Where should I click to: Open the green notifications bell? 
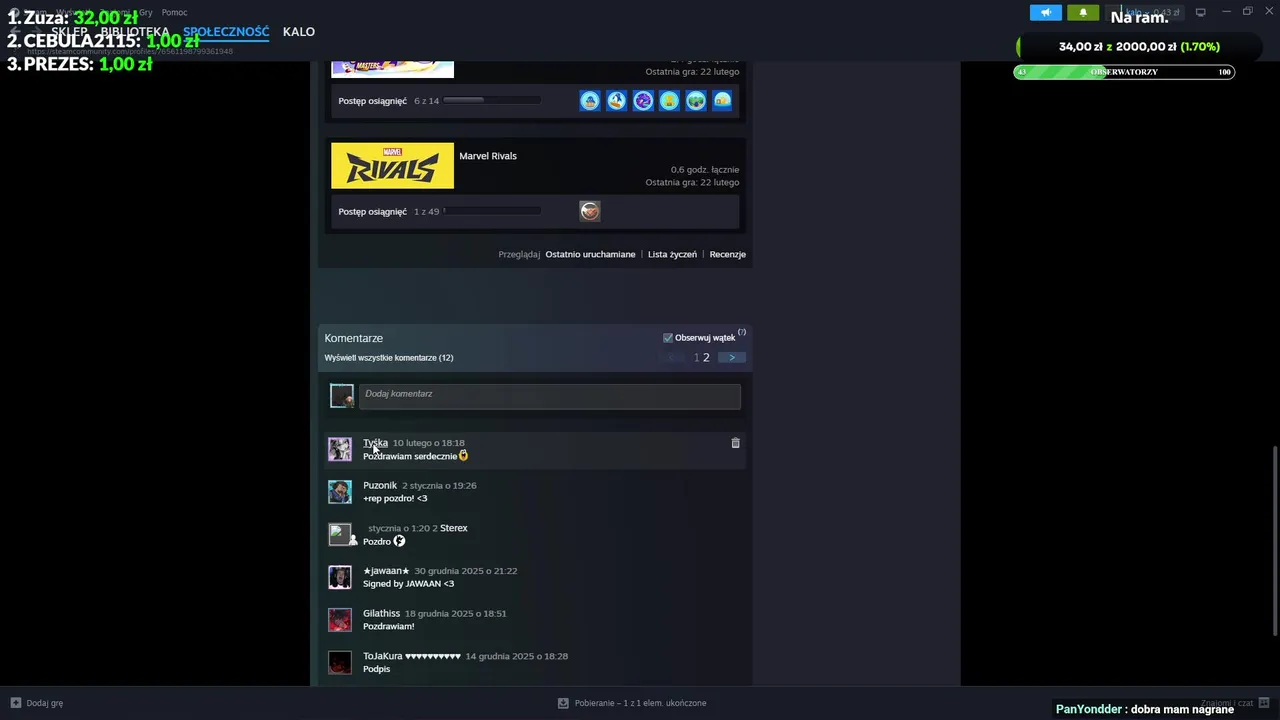coord(1082,13)
